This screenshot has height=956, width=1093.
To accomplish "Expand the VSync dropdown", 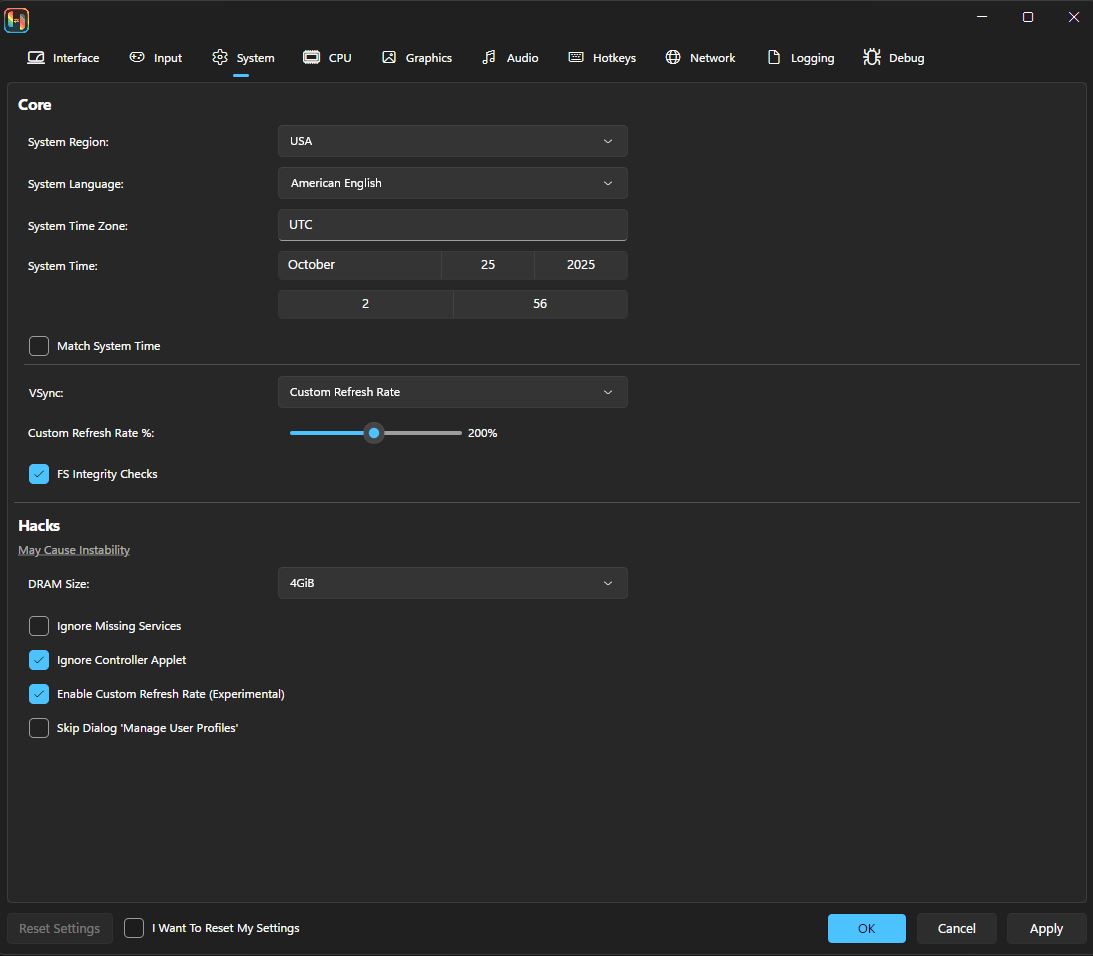I will (452, 392).
